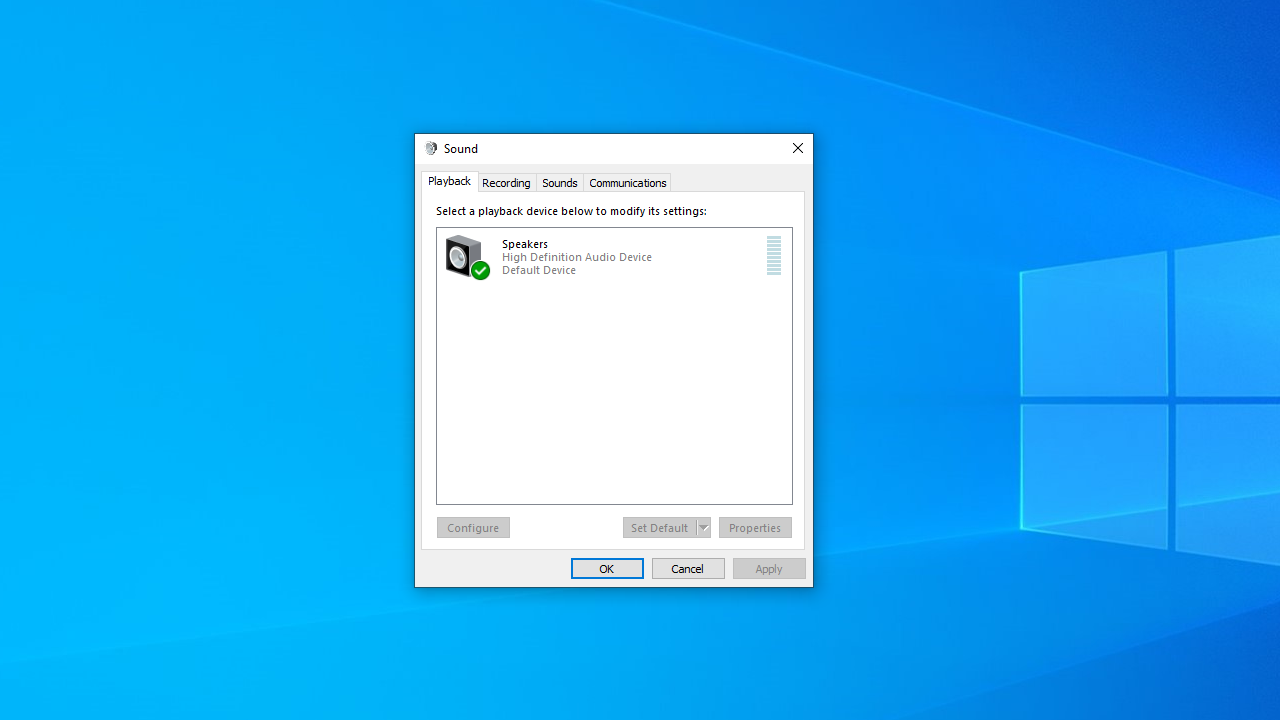The width and height of the screenshot is (1280, 720).
Task: Open the Communications tab
Action: [627, 183]
